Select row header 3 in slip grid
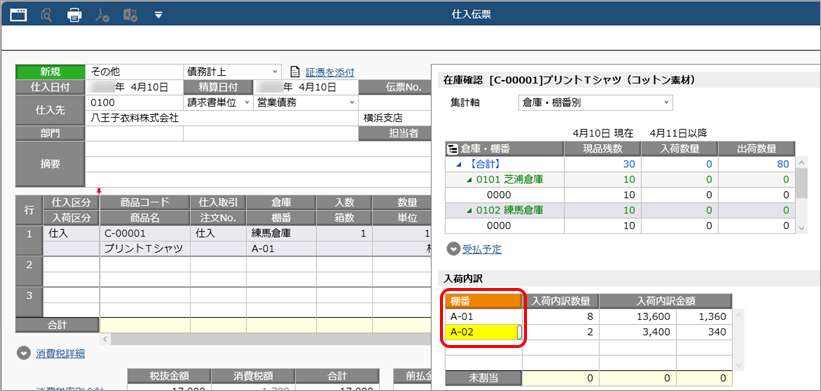This screenshot has height=391, width=821. pos(30,303)
